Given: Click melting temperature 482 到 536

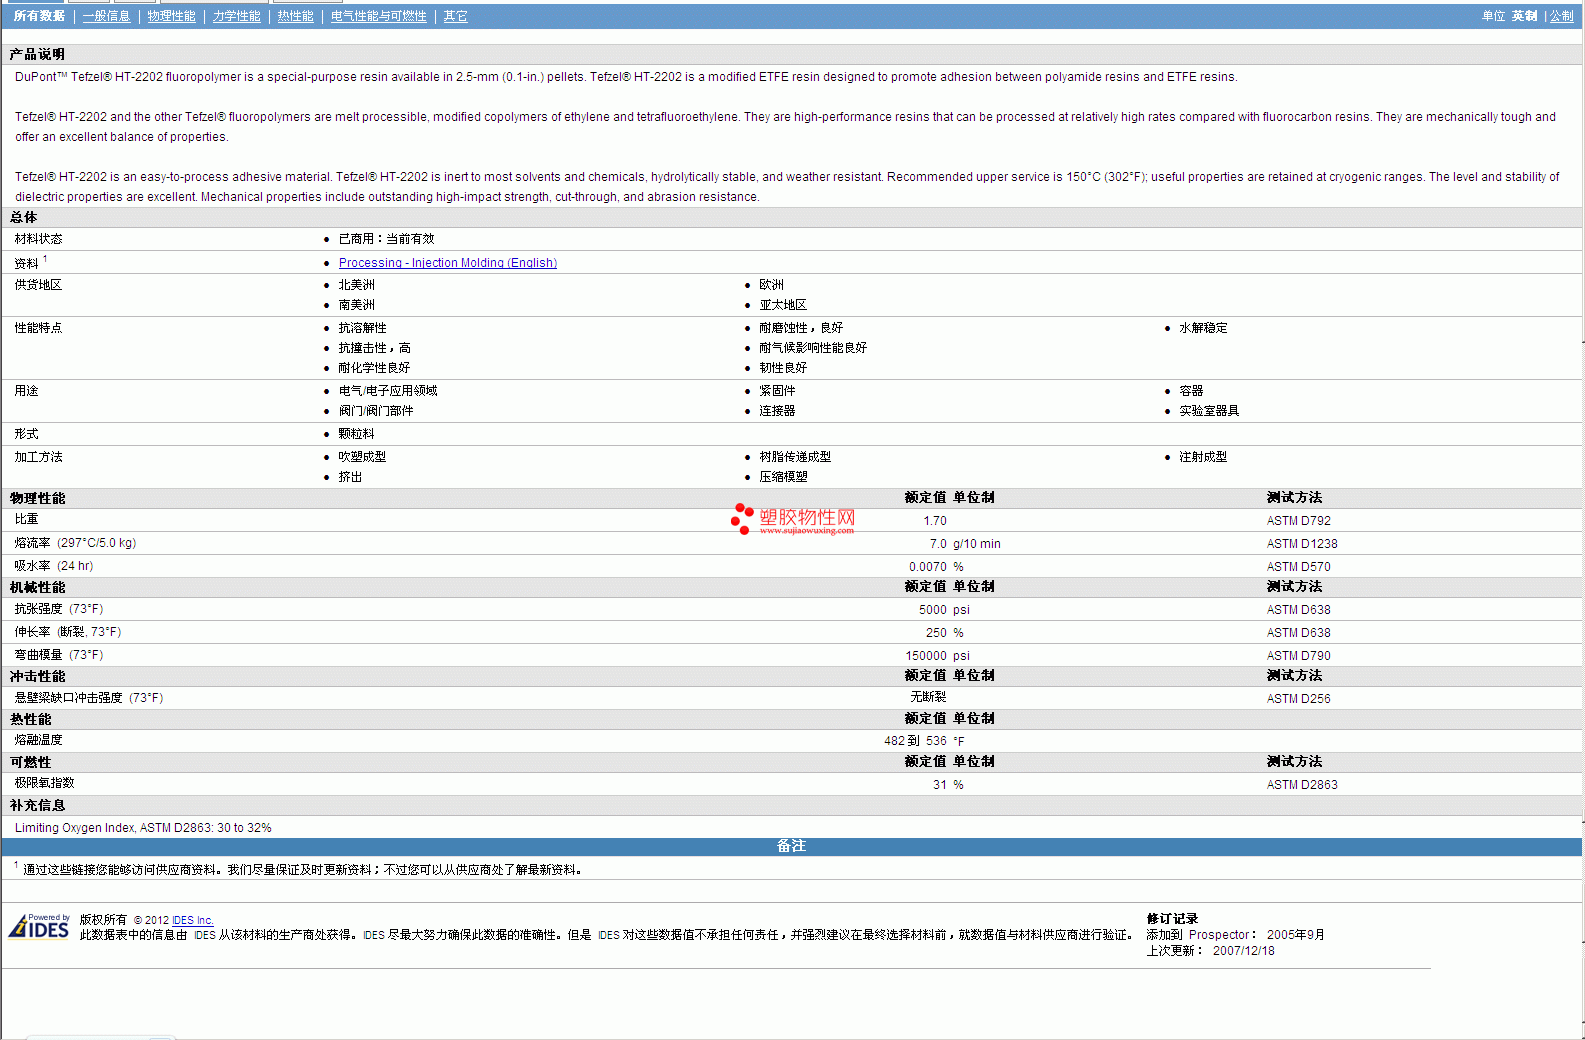Looking at the screenshot, I should 915,741.
